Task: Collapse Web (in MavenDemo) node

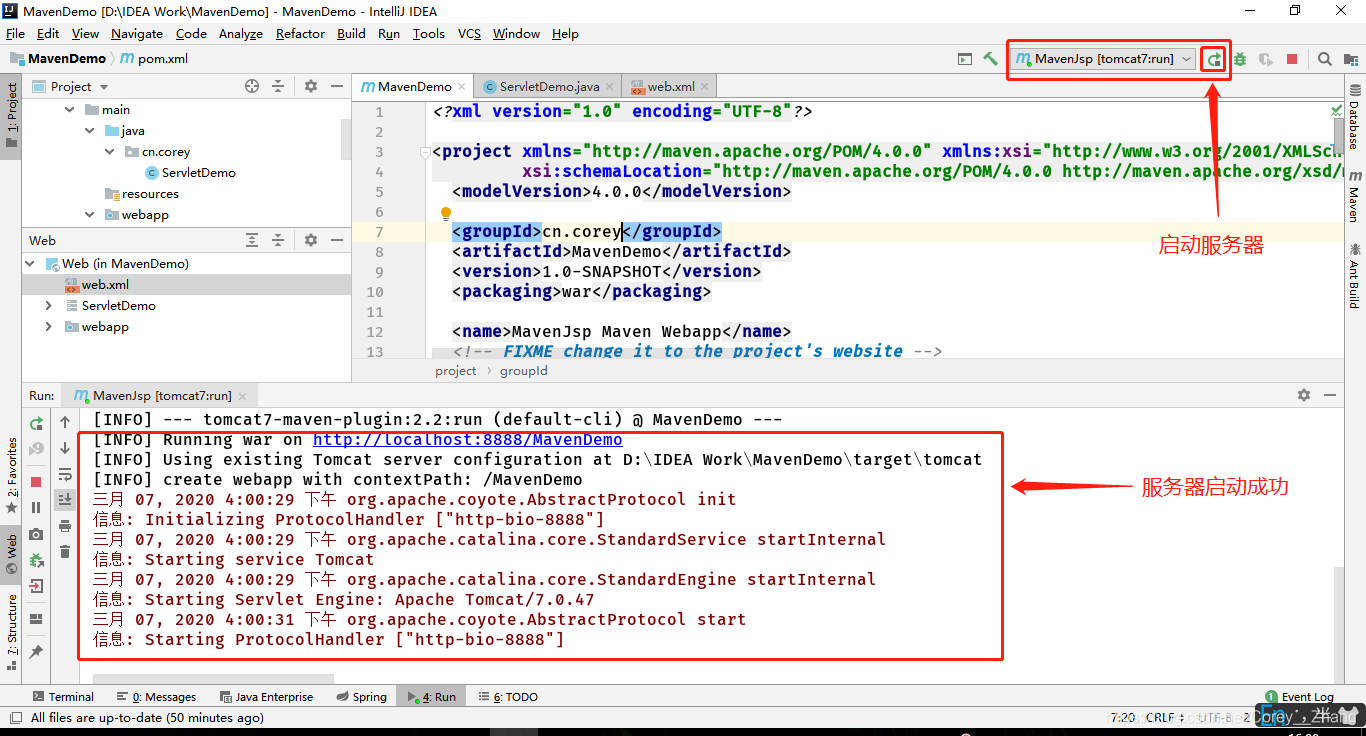Action: click(30, 264)
